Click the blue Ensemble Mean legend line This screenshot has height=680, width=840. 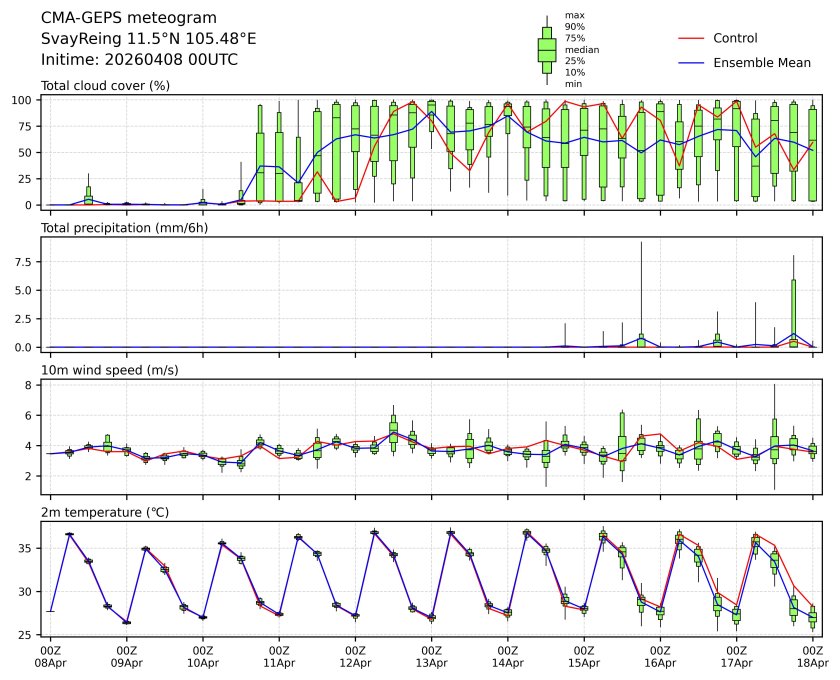pos(692,63)
